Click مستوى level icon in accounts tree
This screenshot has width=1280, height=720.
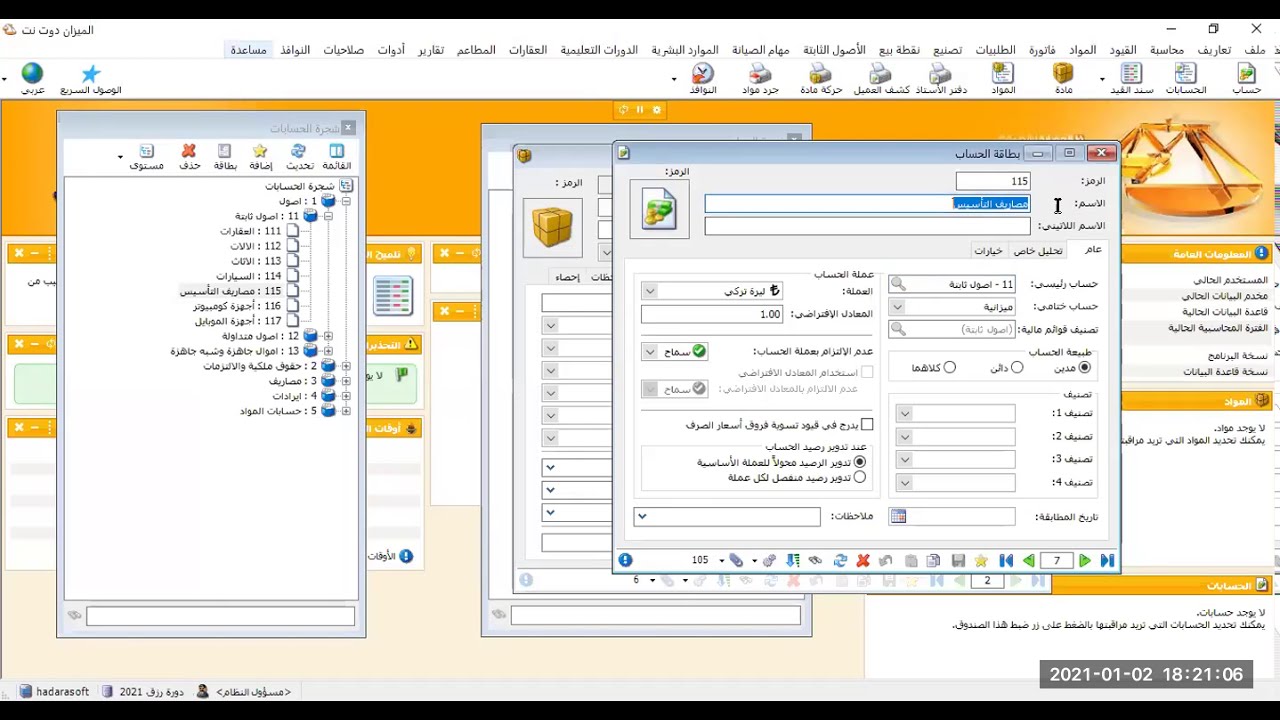(147, 157)
